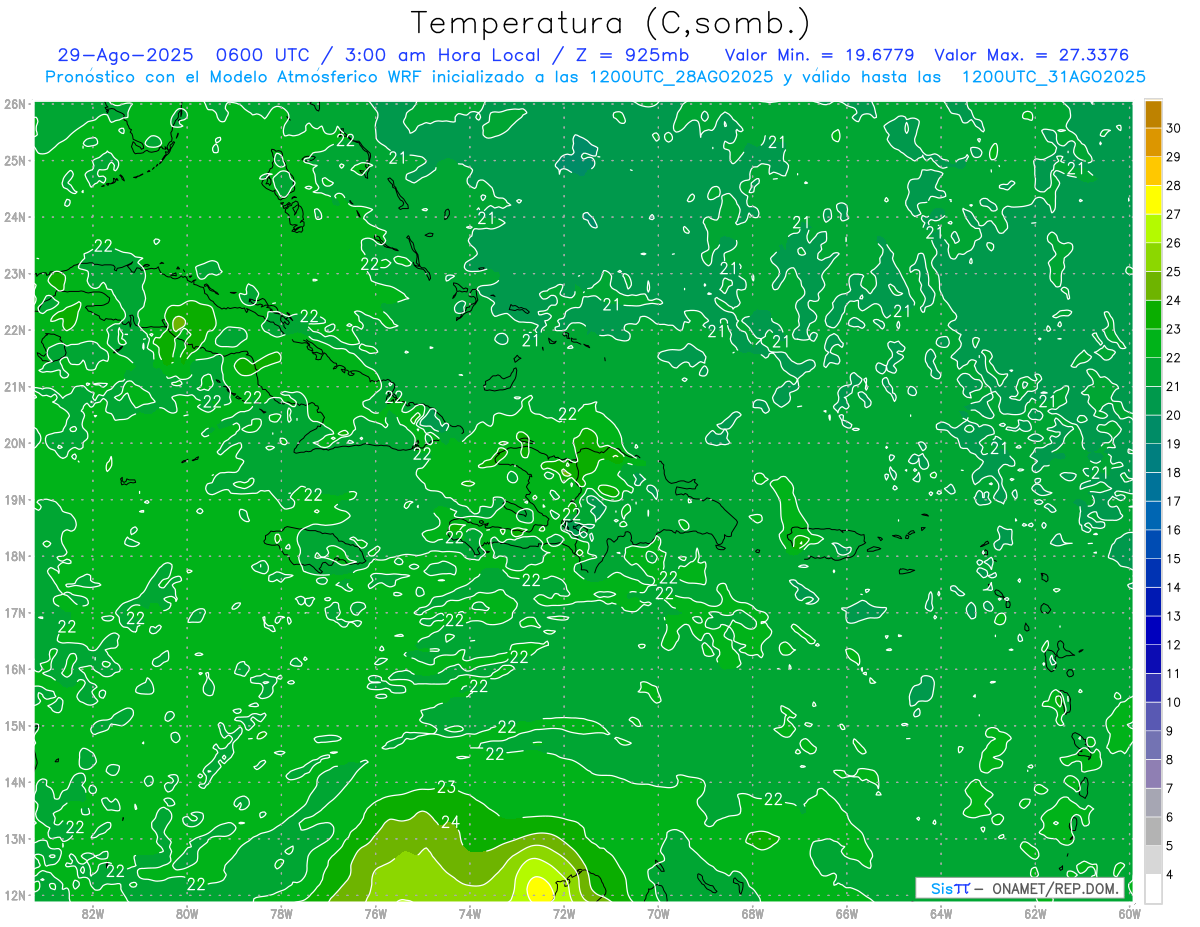Select the "Valor Min. = 19.6779" value

pos(820,56)
